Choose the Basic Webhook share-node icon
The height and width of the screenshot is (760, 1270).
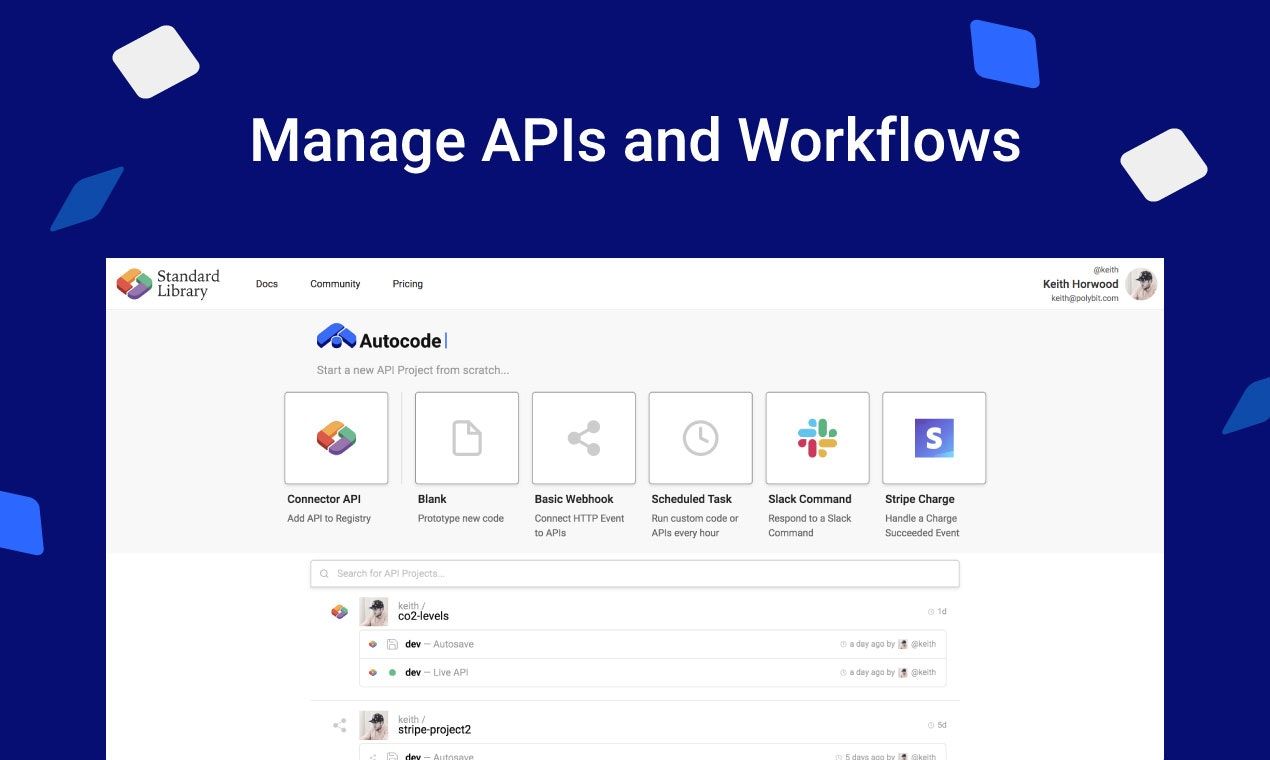(x=583, y=437)
